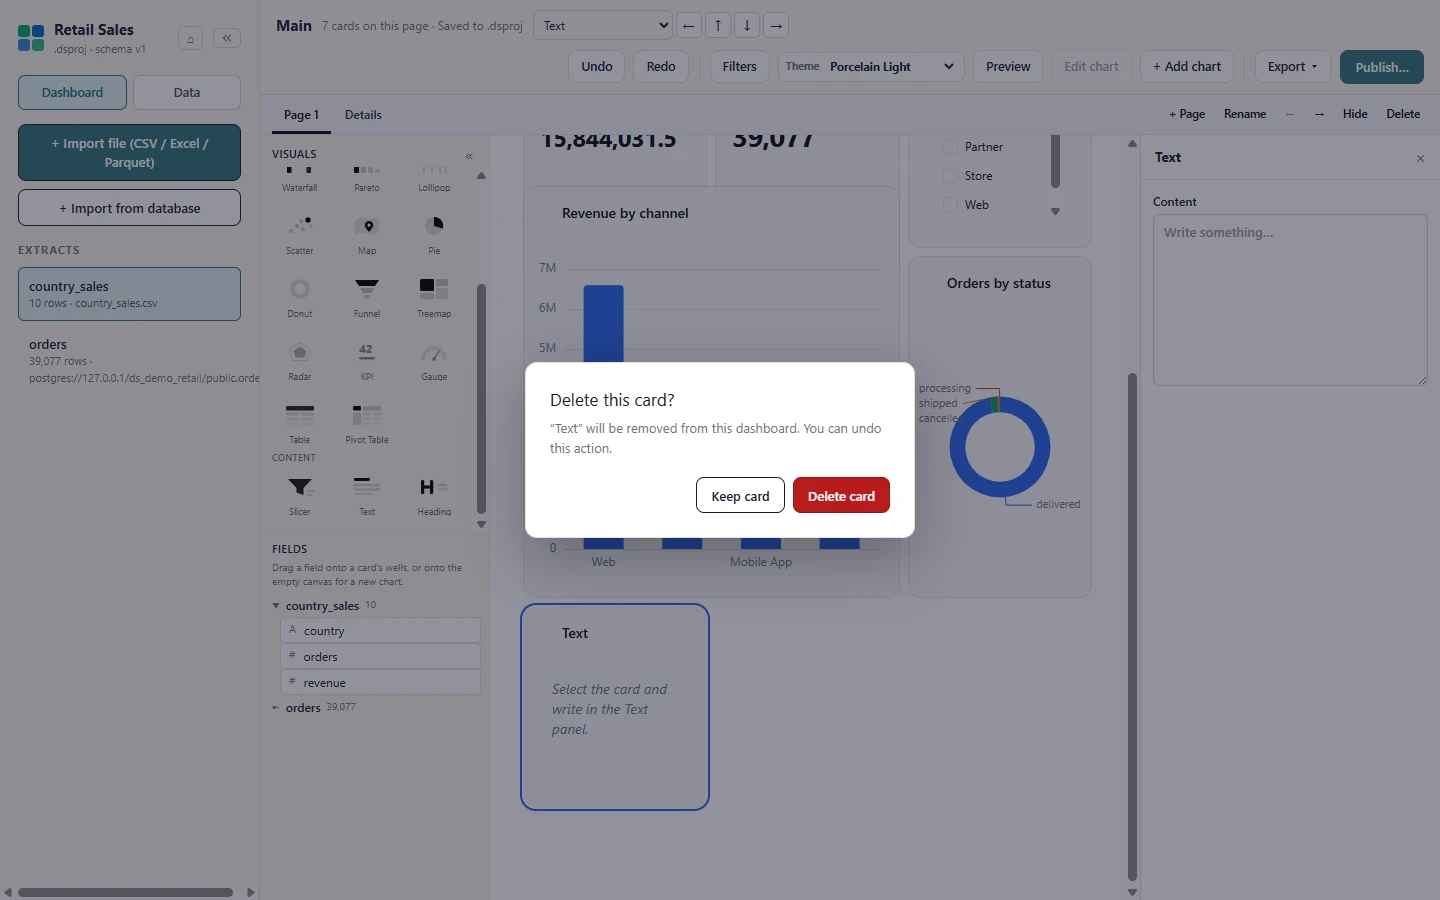The height and width of the screenshot is (900, 1440).
Task: Click the home icon beside Retail Sales
Action: pos(190,39)
